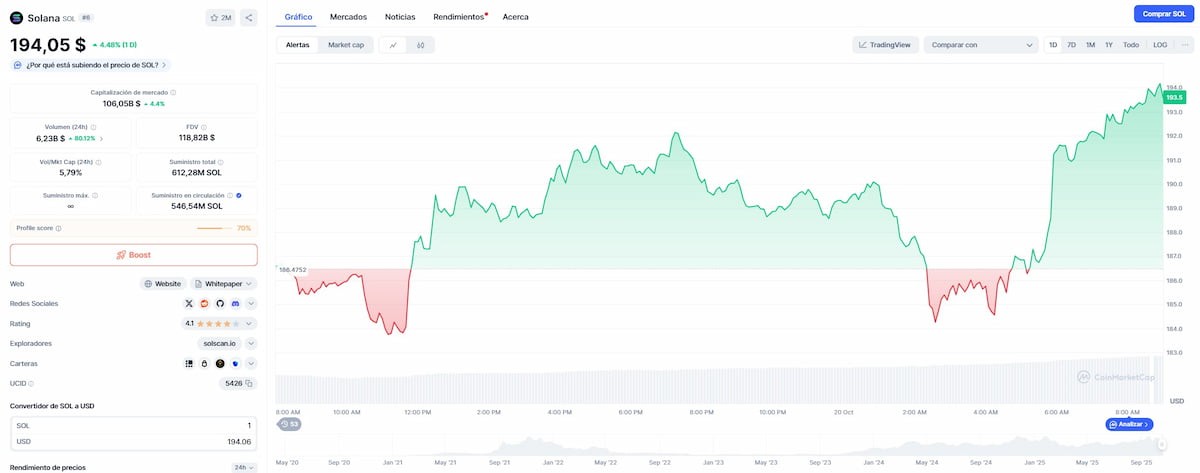Image resolution: width=1200 pixels, height=473 pixels.
Task: Click the Boost button
Action: (x=133, y=255)
